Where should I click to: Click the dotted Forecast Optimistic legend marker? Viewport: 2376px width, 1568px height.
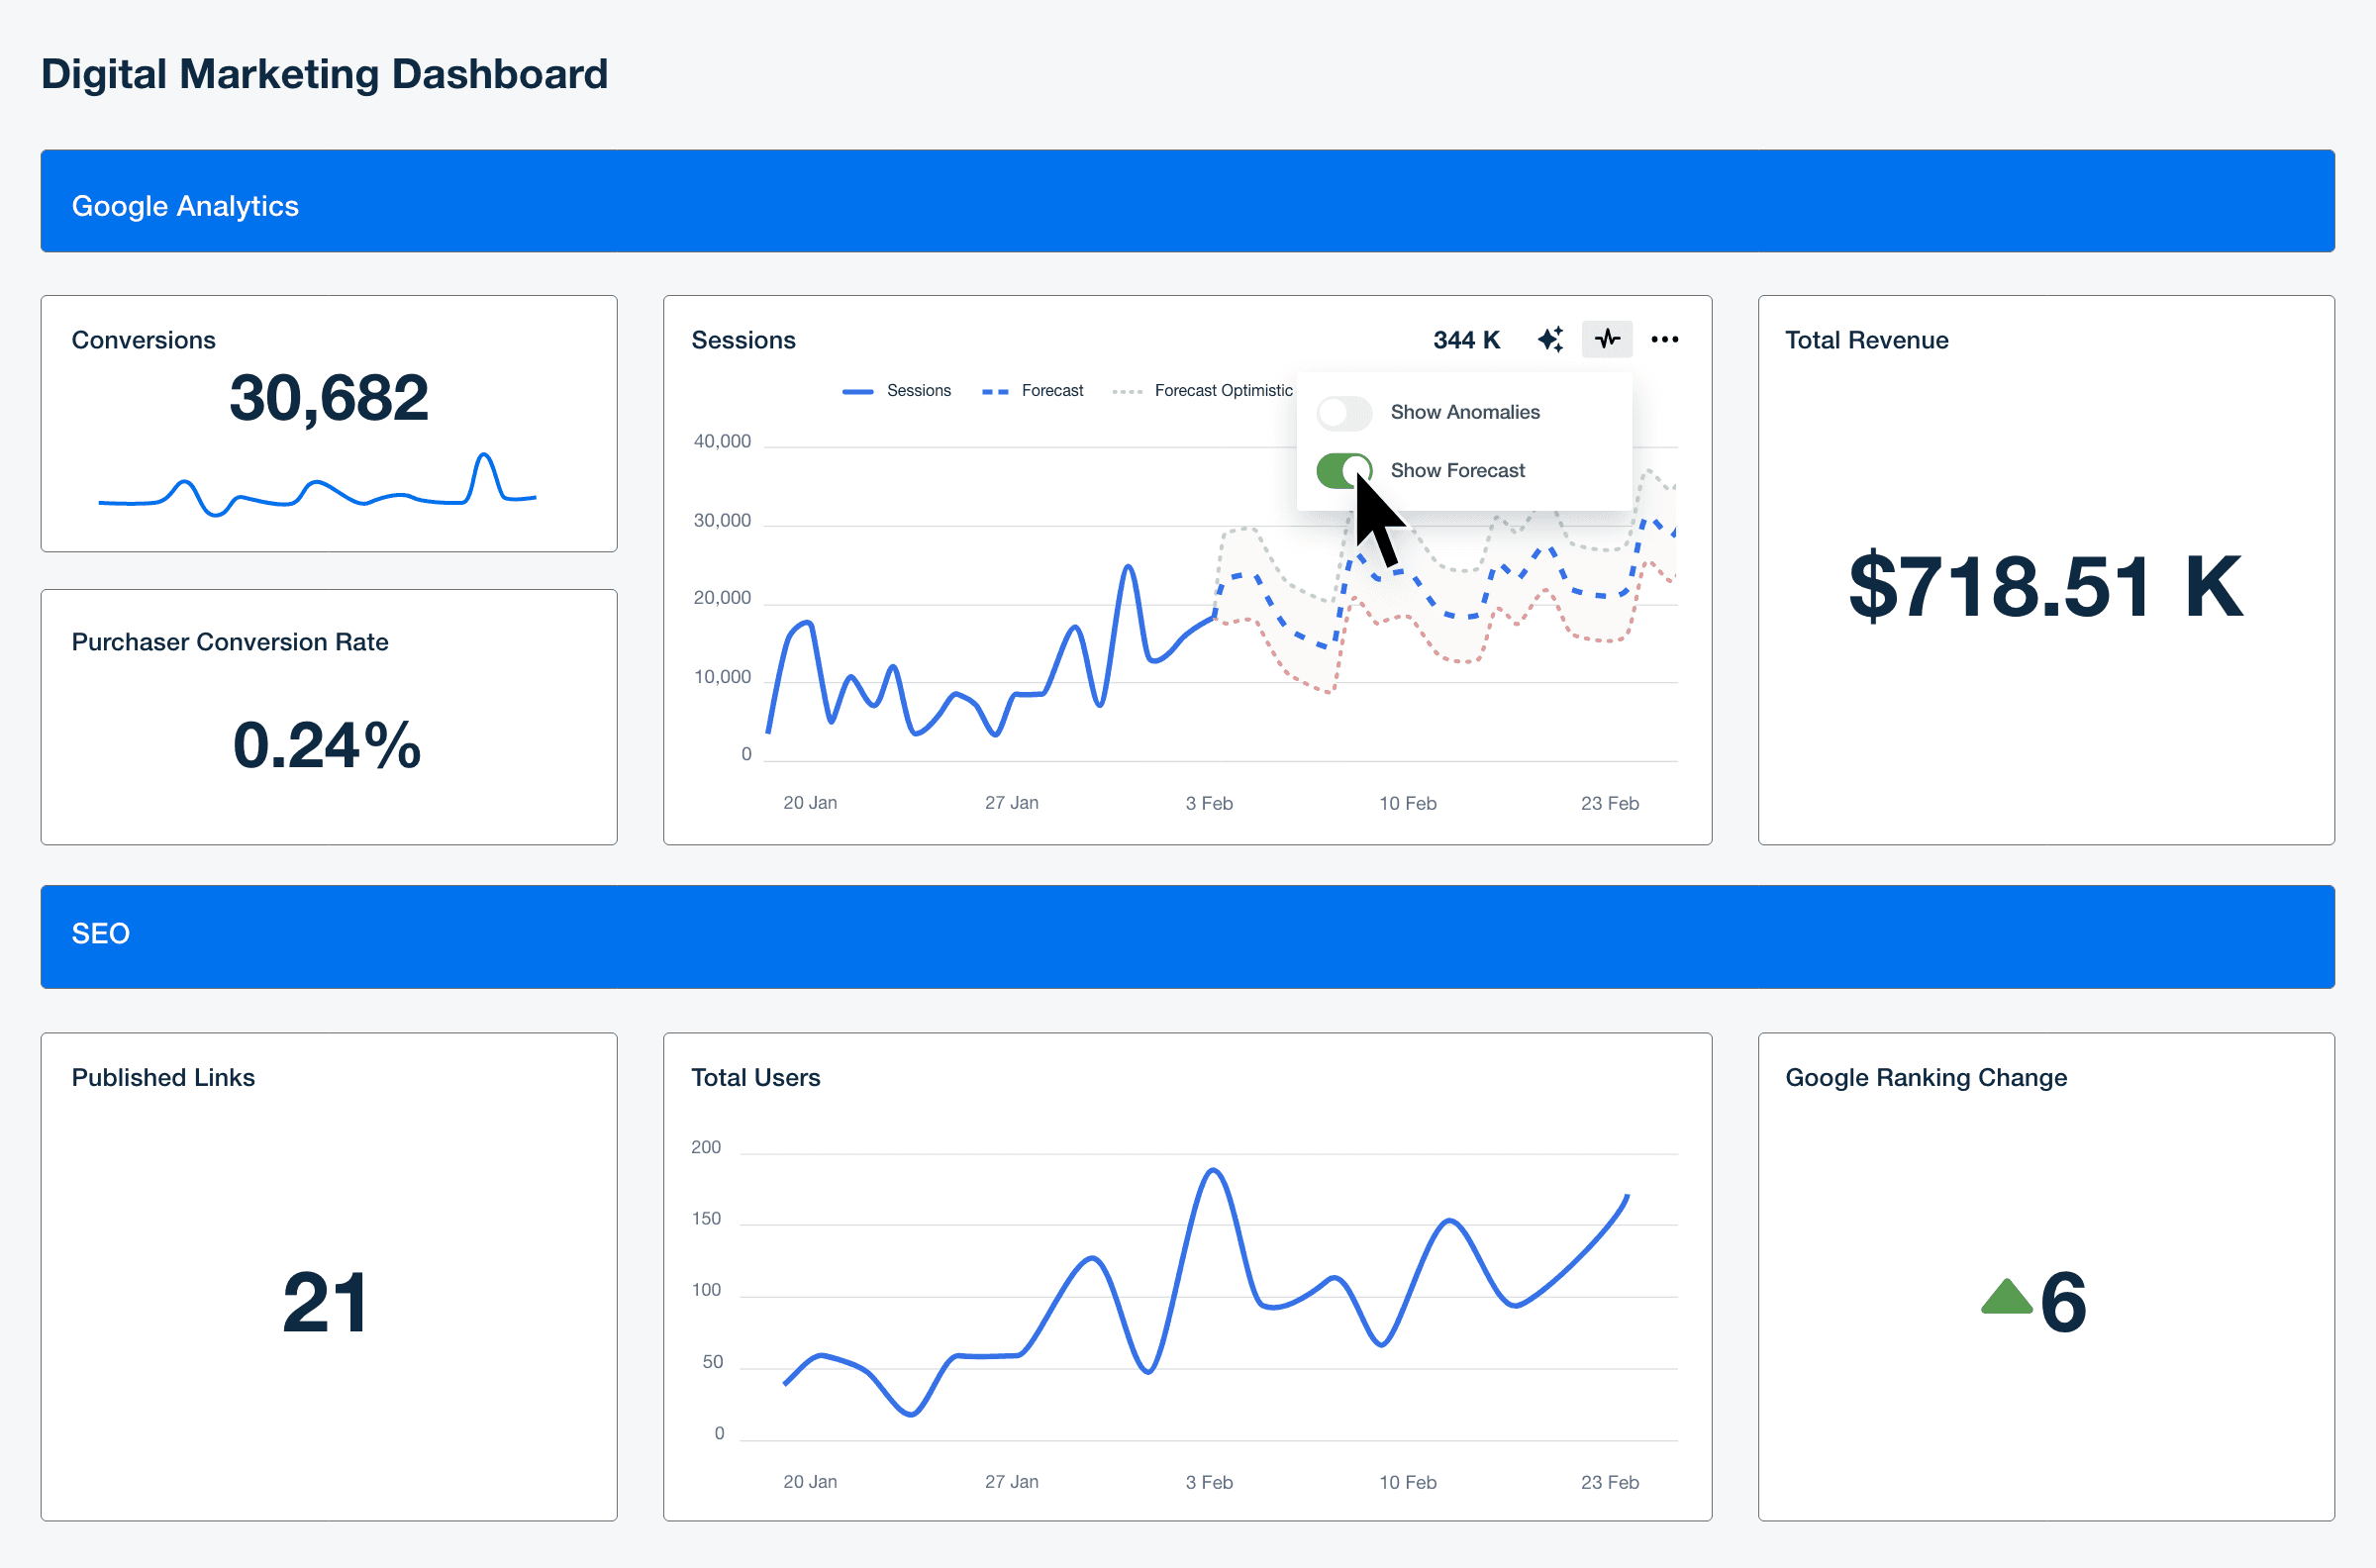pos(1128,391)
